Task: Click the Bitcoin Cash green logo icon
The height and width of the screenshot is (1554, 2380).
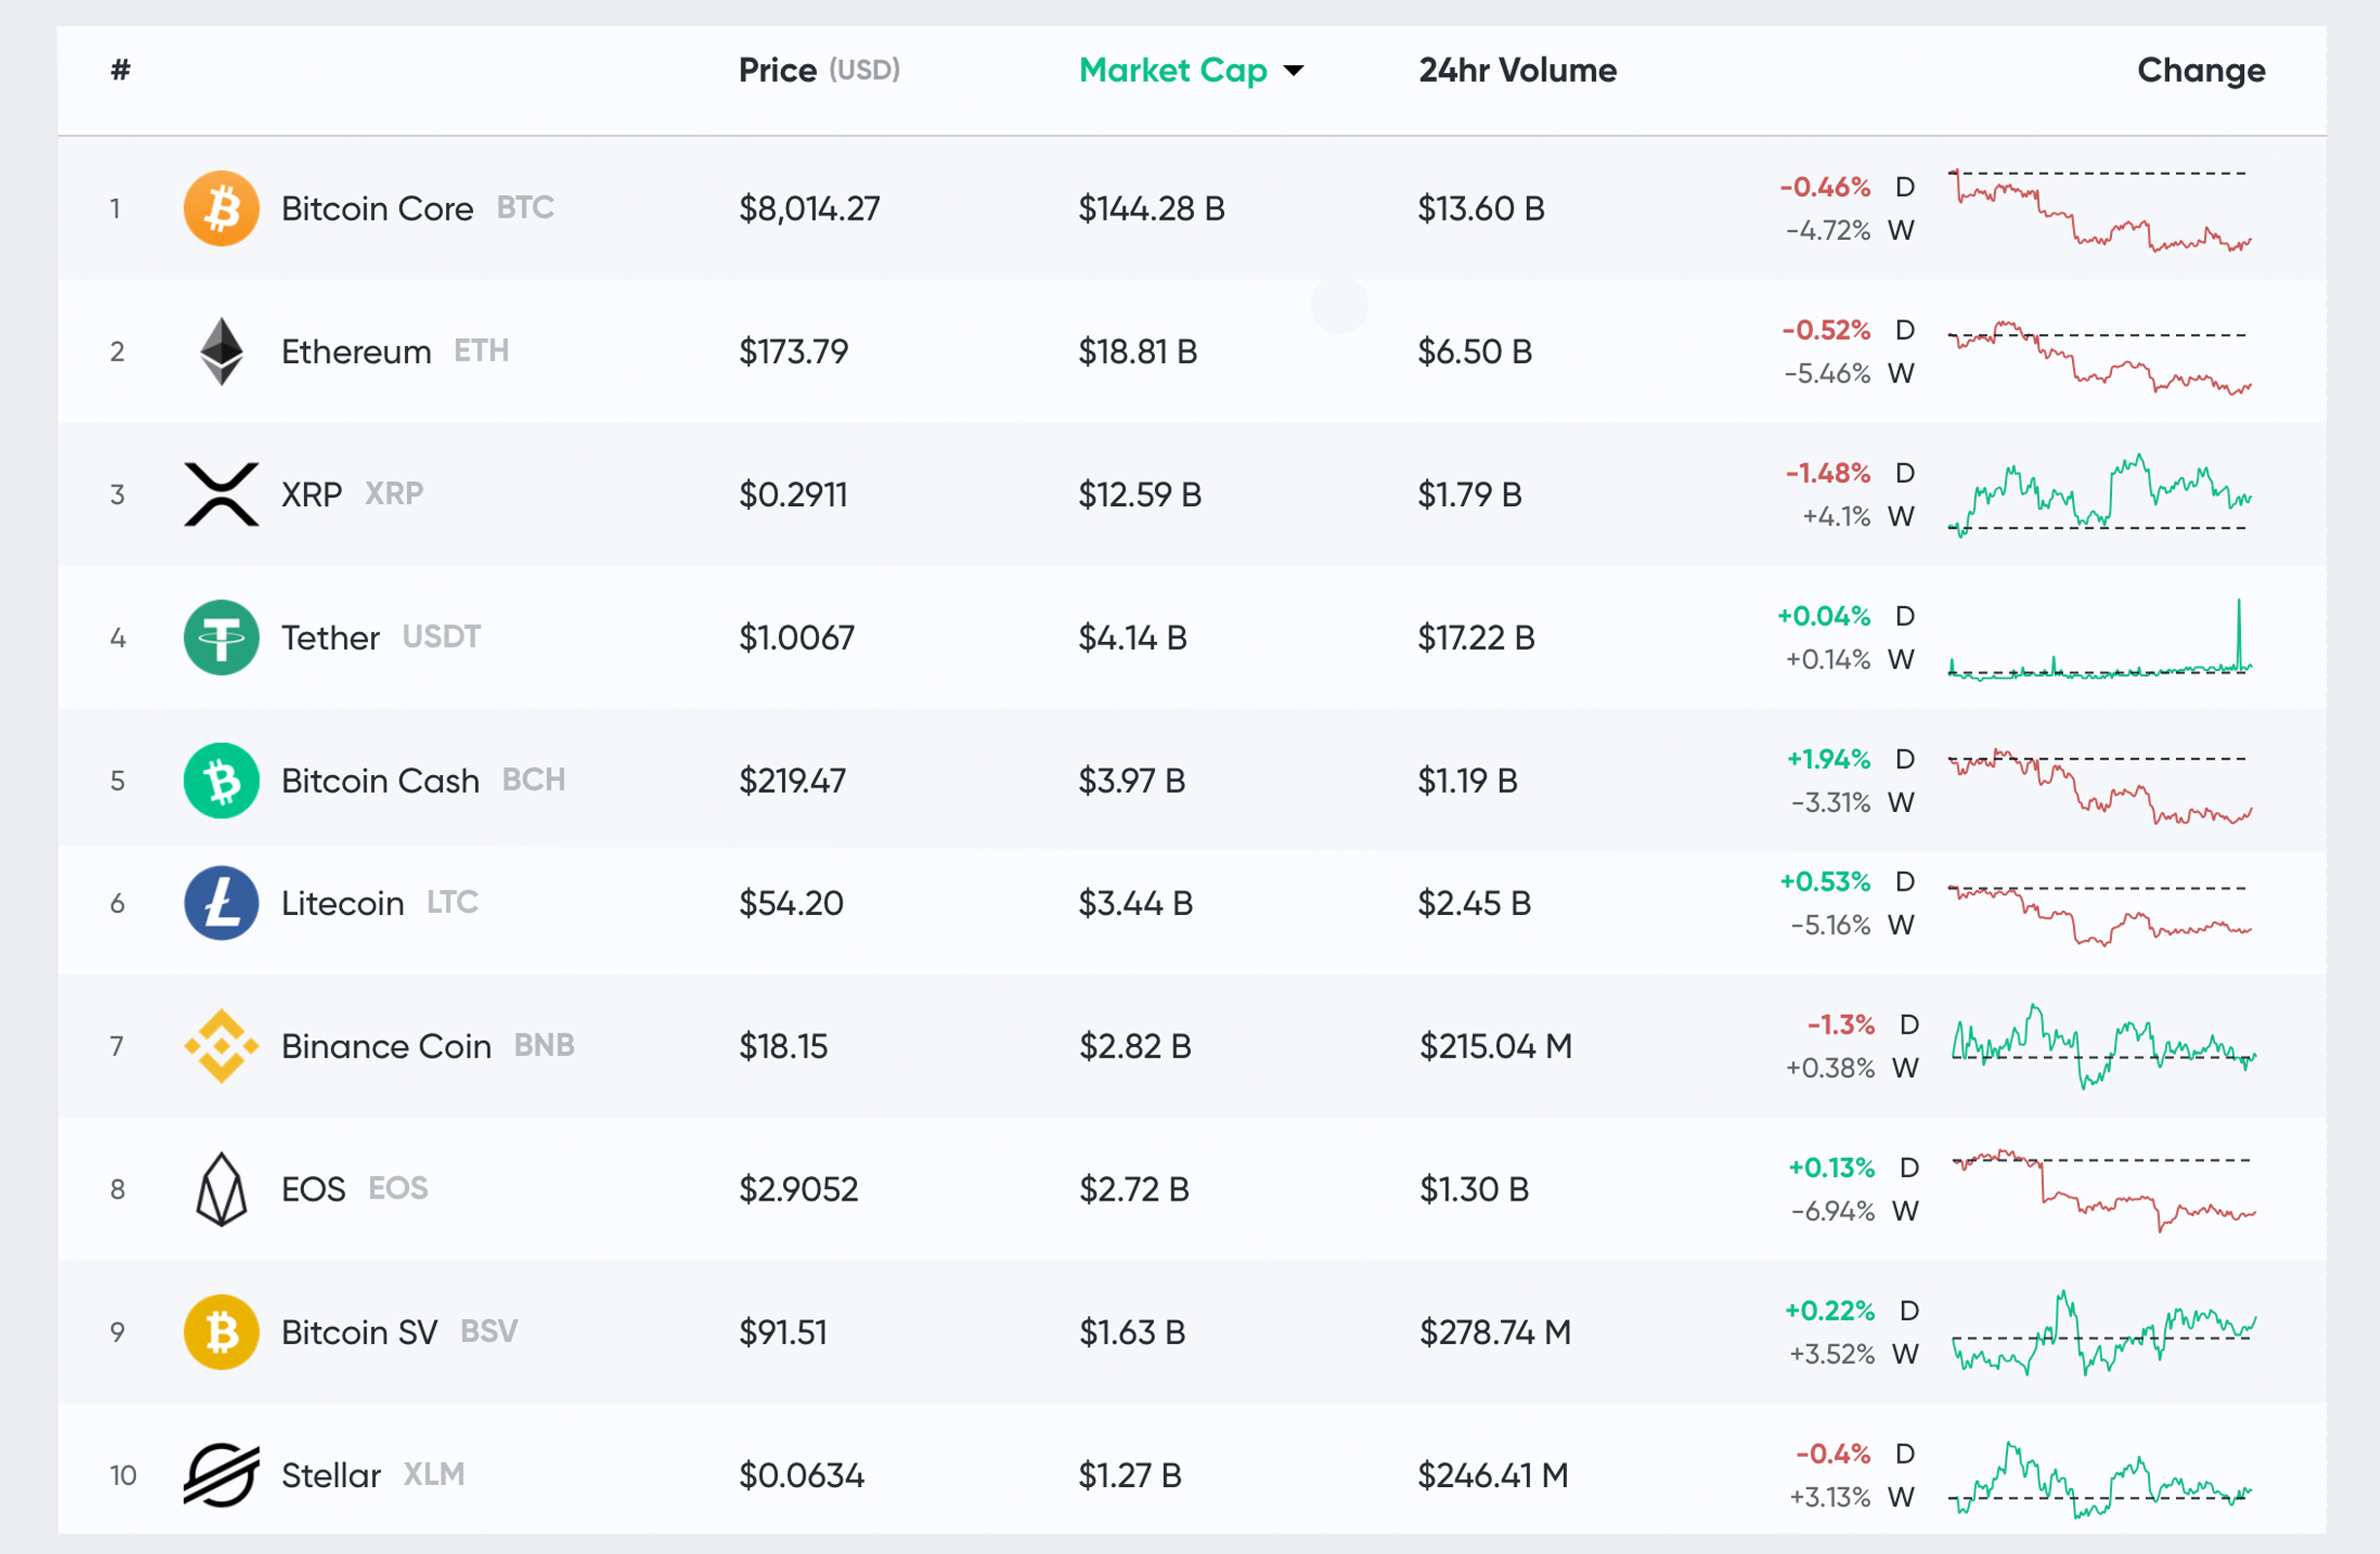Action: pyautogui.click(x=221, y=780)
